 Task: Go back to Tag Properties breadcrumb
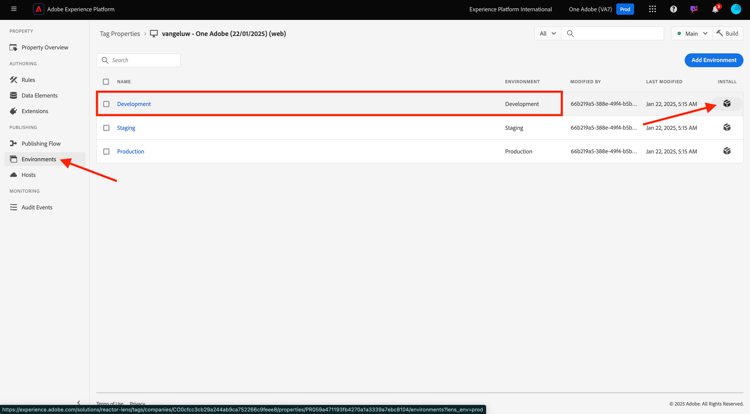pyautogui.click(x=120, y=33)
